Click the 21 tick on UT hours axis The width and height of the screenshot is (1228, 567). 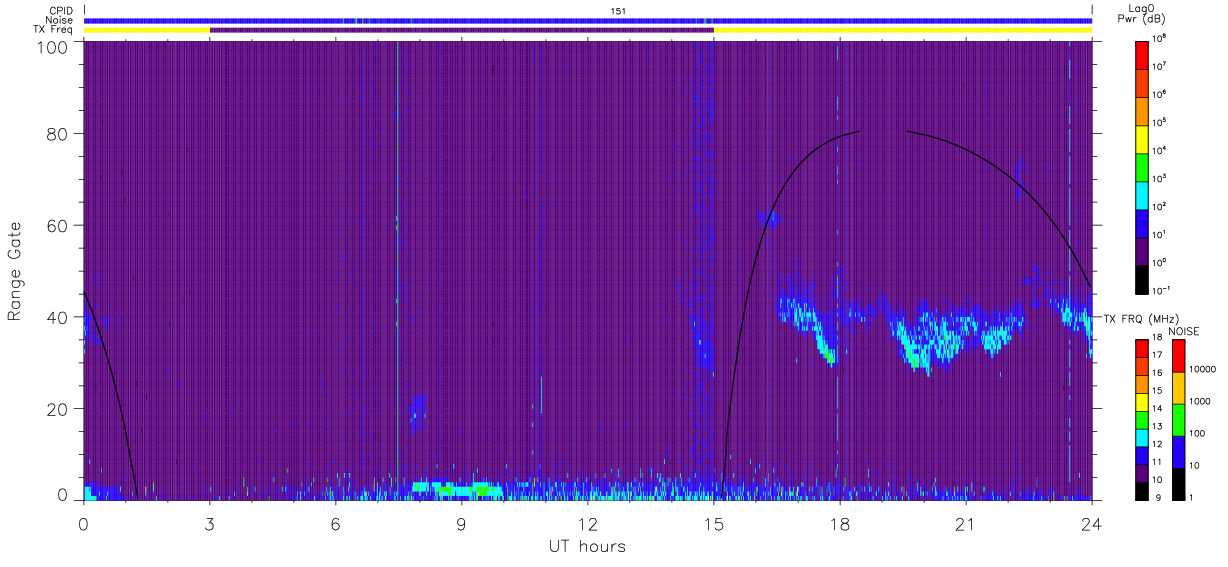(965, 523)
